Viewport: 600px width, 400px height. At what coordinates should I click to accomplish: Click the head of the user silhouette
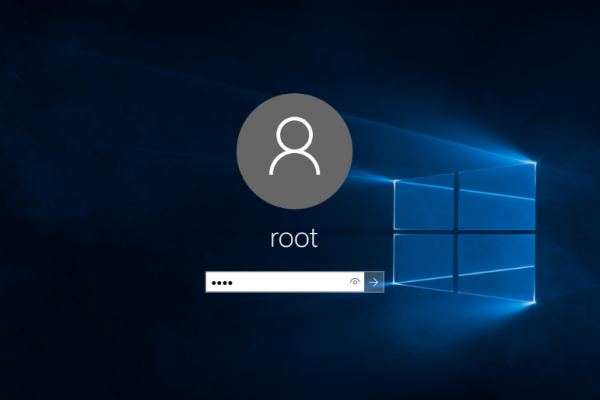pyautogui.click(x=294, y=133)
